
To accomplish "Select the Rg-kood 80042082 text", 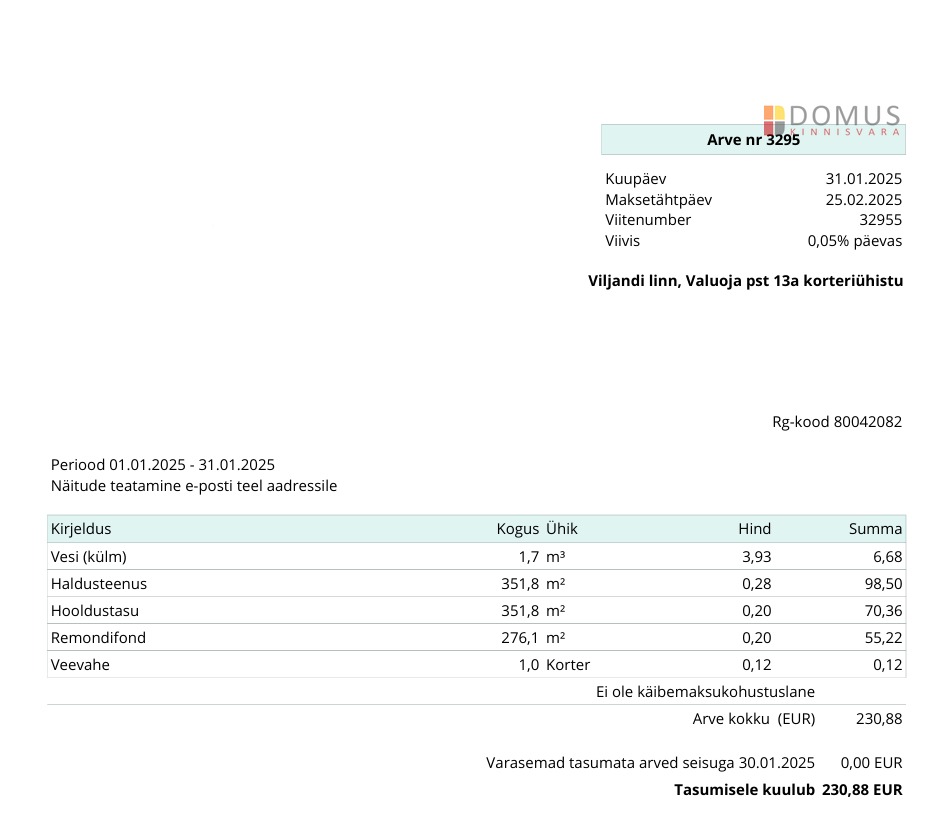I will point(836,422).
